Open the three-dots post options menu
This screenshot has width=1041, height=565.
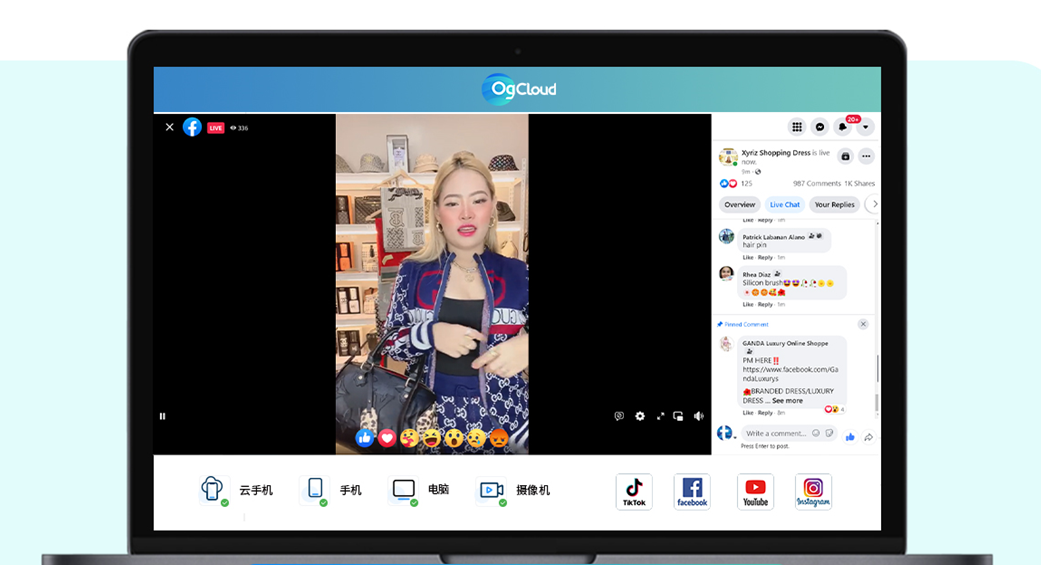pos(866,157)
